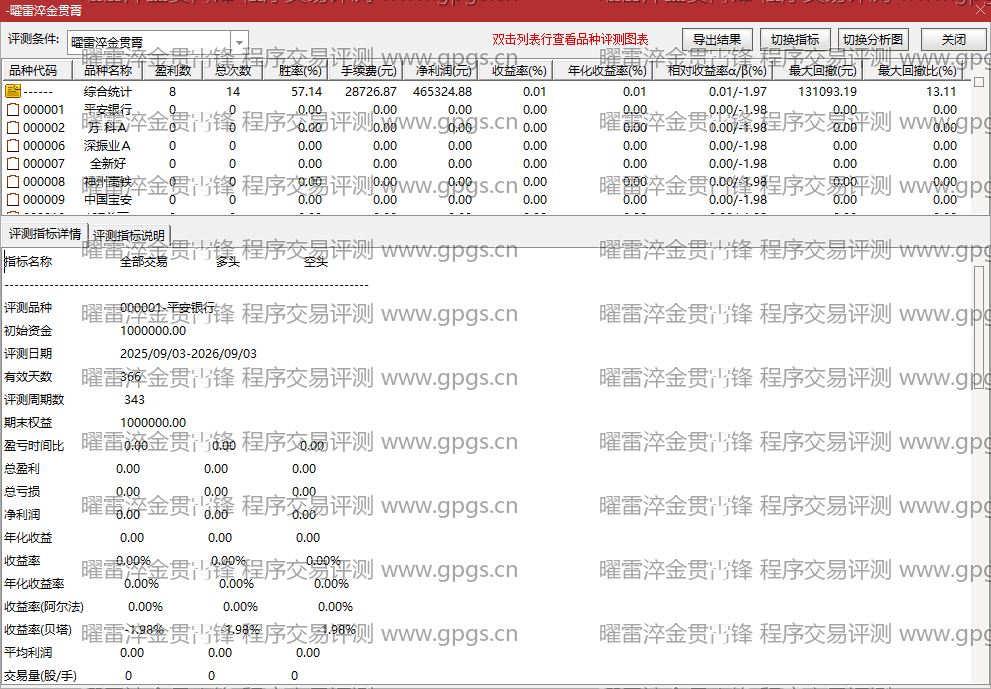Click the 空头 column heading
The image size is (991, 689).
click(315, 262)
